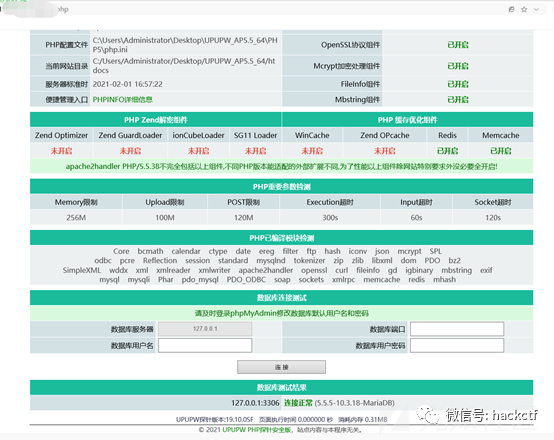This screenshot has height=440, width=554.
Task: Click the 数据库测试结果 section header
Action: (282, 387)
